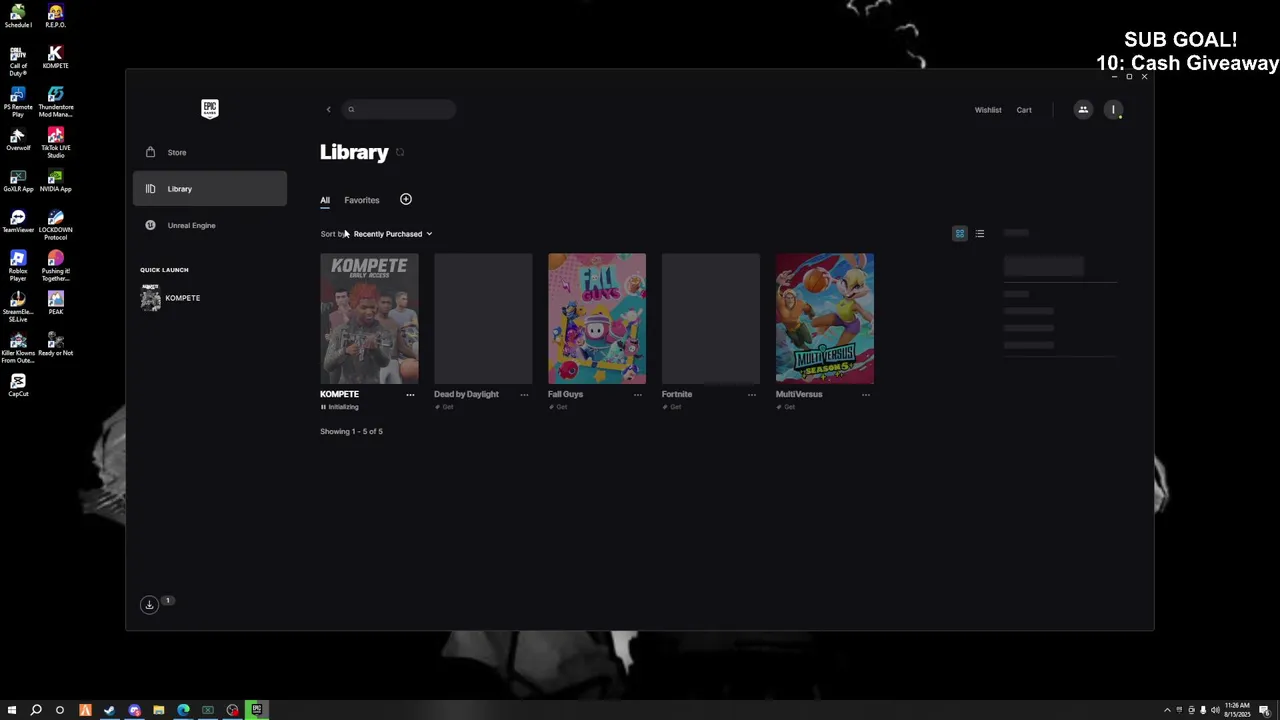Click the Epic Games logo in sidebar

click(210, 109)
